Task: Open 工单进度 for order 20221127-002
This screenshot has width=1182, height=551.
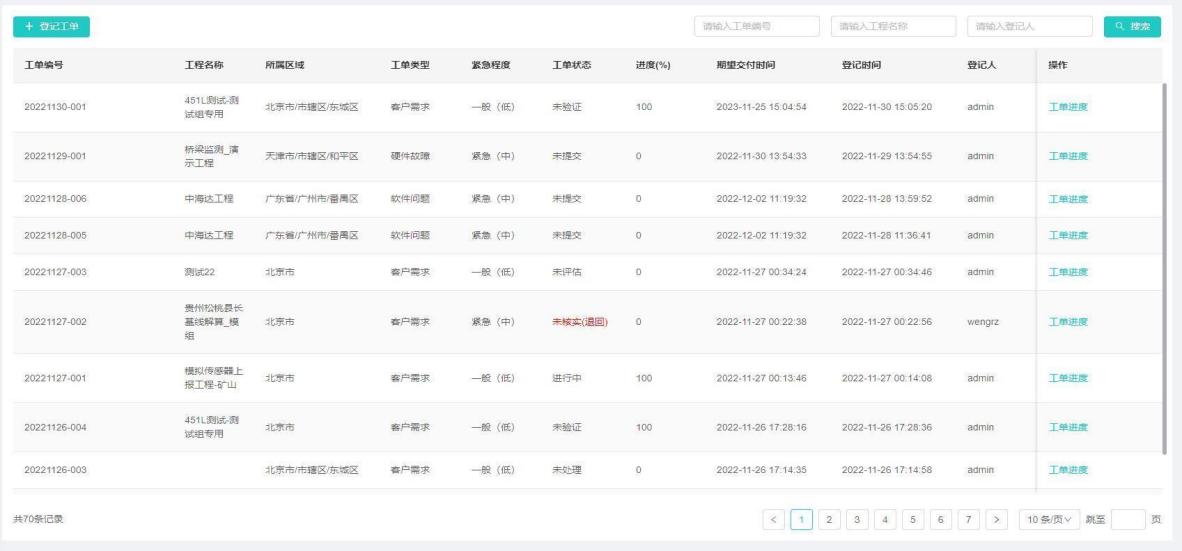Action: coord(1067,321)
